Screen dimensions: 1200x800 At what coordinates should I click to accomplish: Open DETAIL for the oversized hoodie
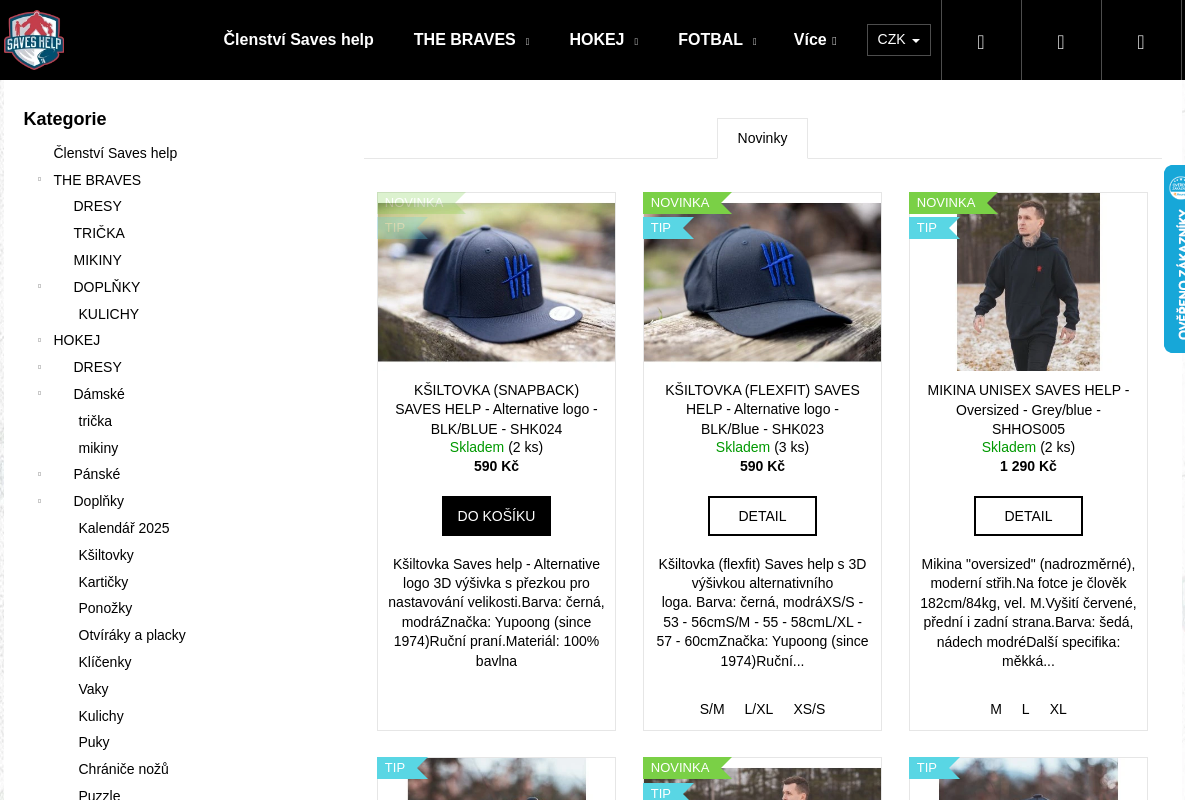(x=1028, y=516)
